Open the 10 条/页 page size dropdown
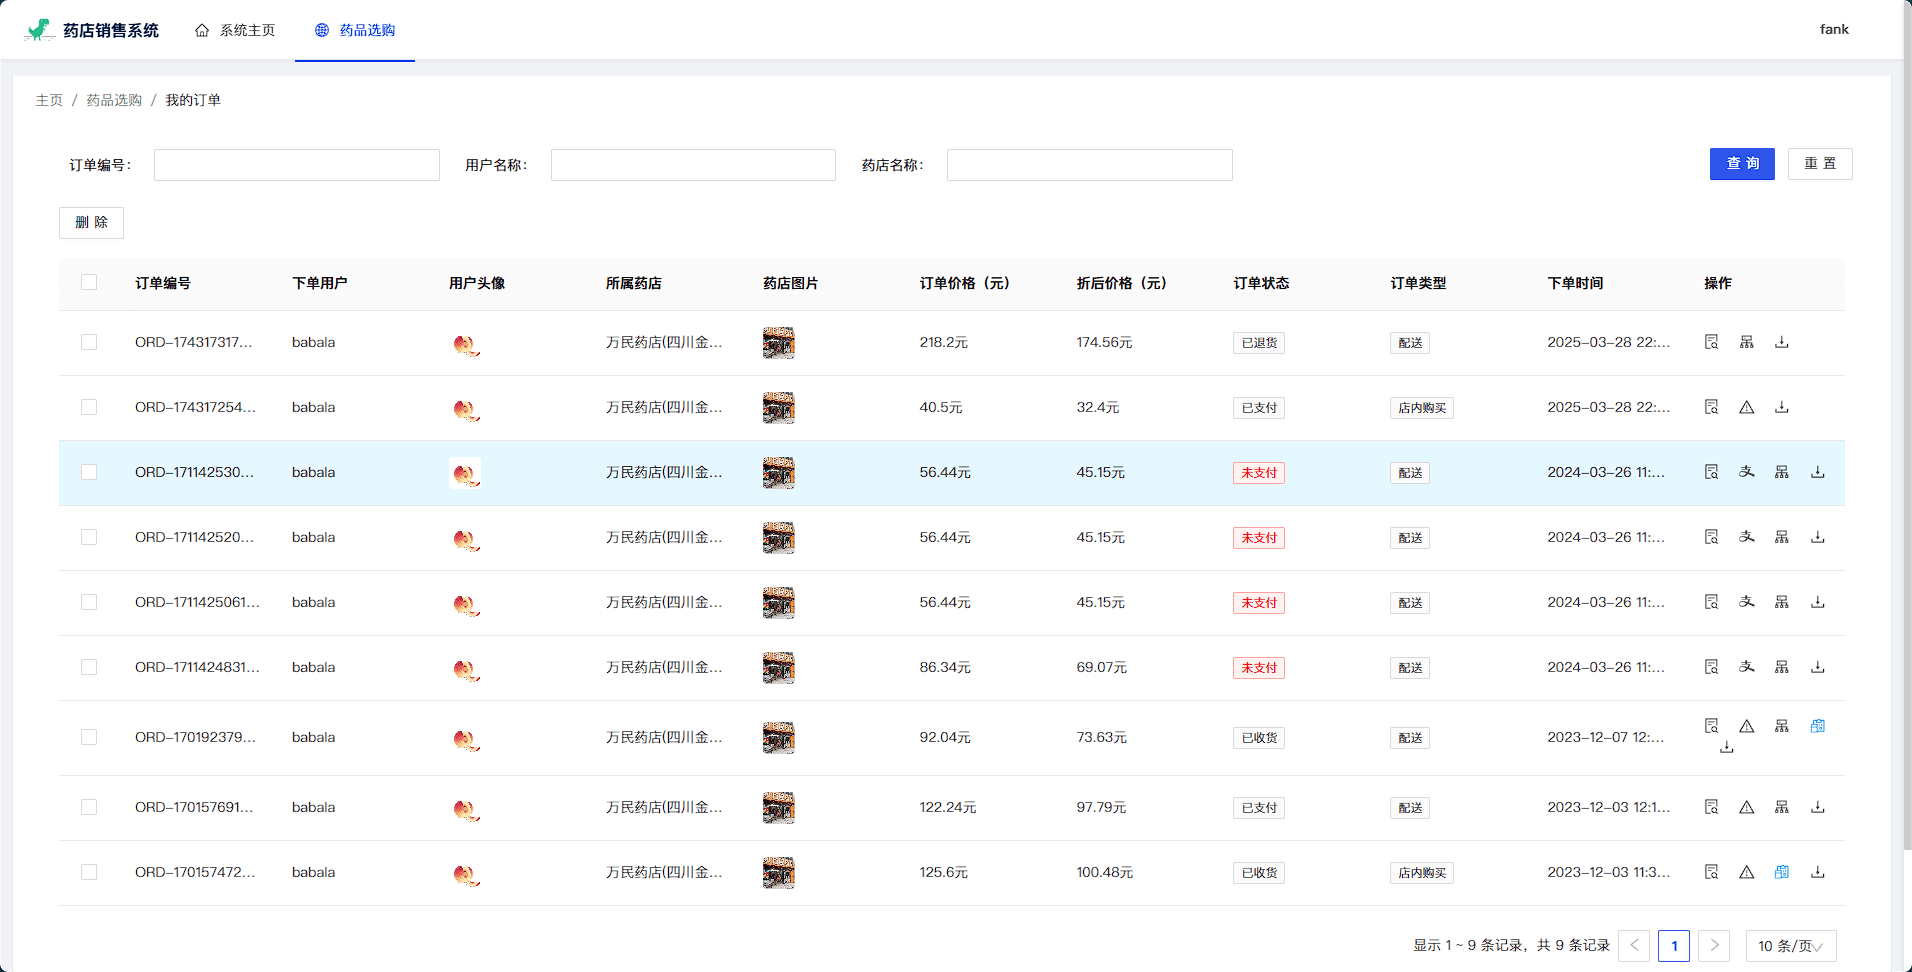1912x972 pixels. 1790,946
